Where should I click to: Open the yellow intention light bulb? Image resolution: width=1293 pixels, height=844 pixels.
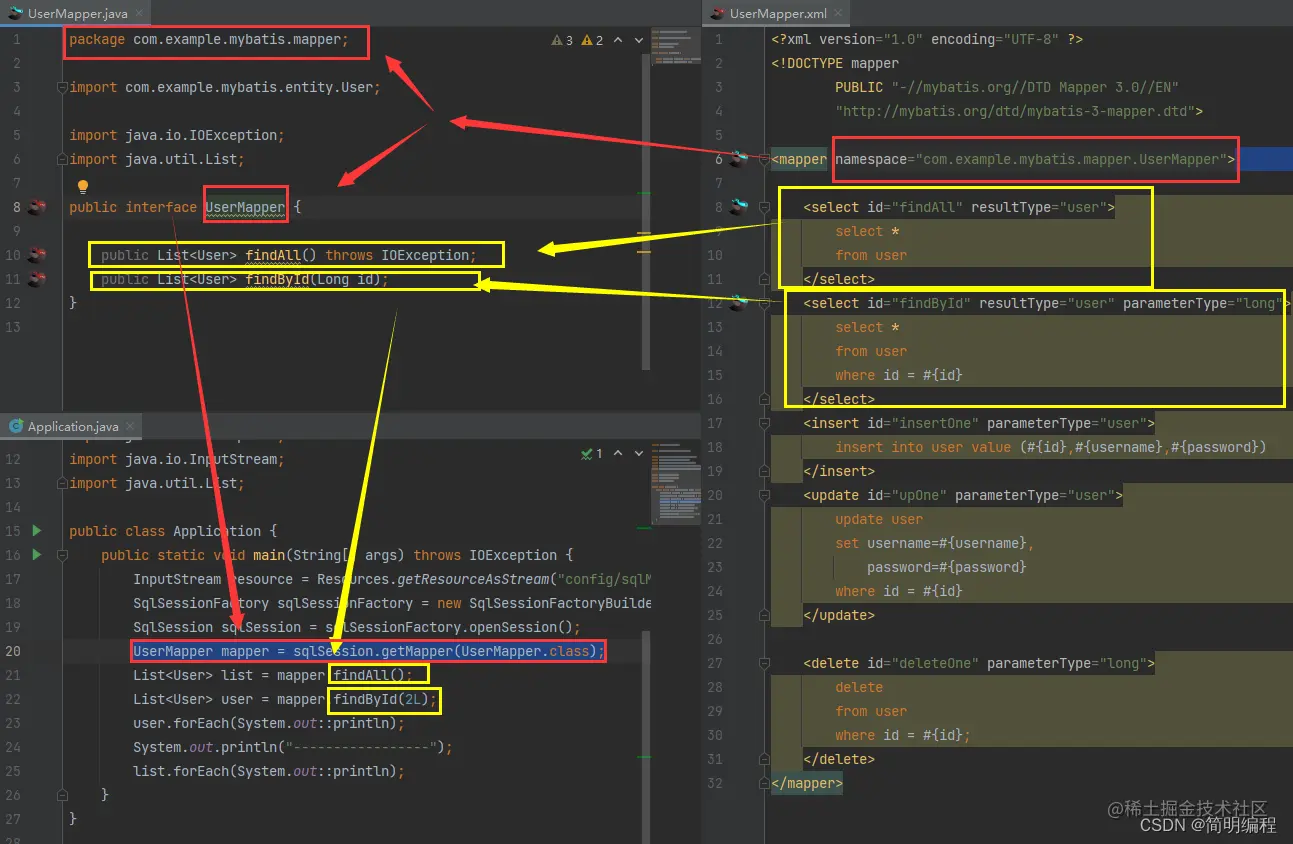83,186
